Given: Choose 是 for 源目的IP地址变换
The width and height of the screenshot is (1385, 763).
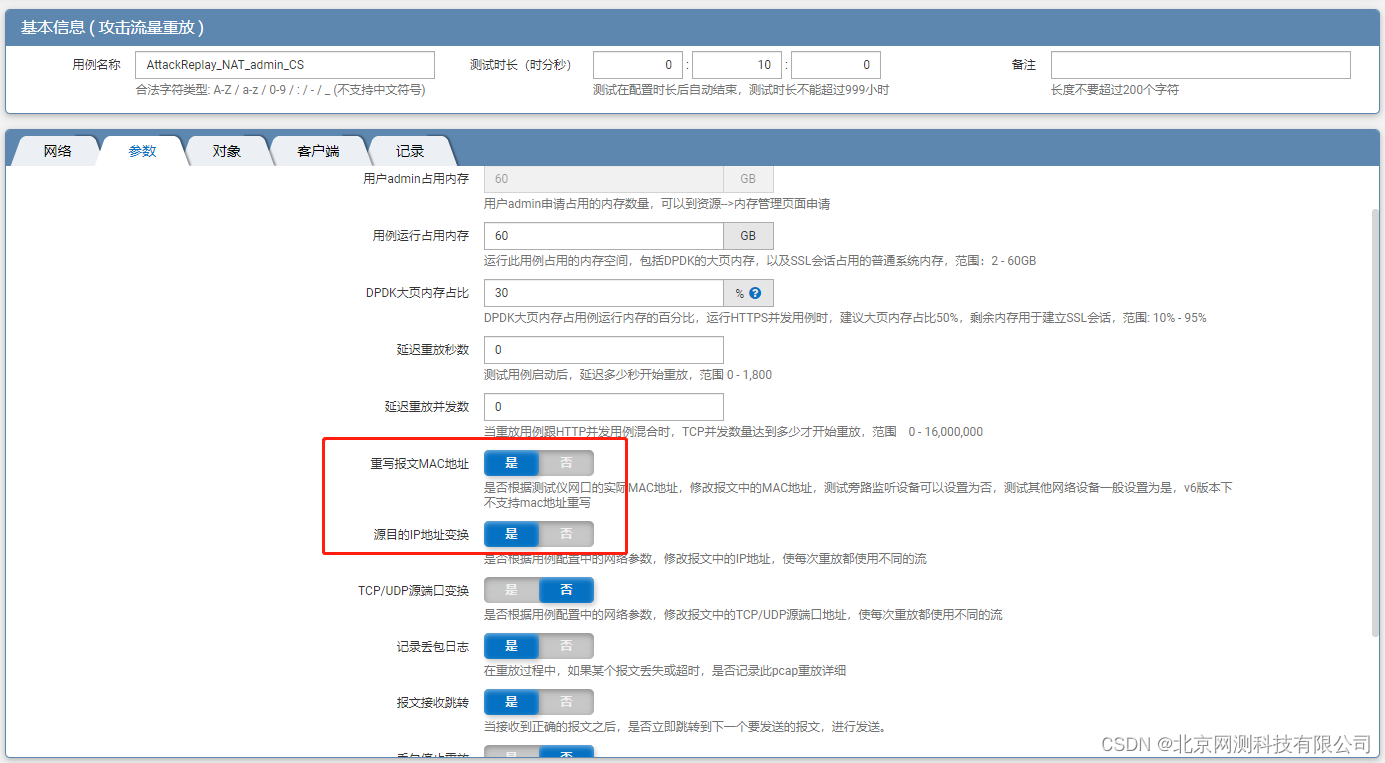Looking at the screenshot, I should (511, 534).
